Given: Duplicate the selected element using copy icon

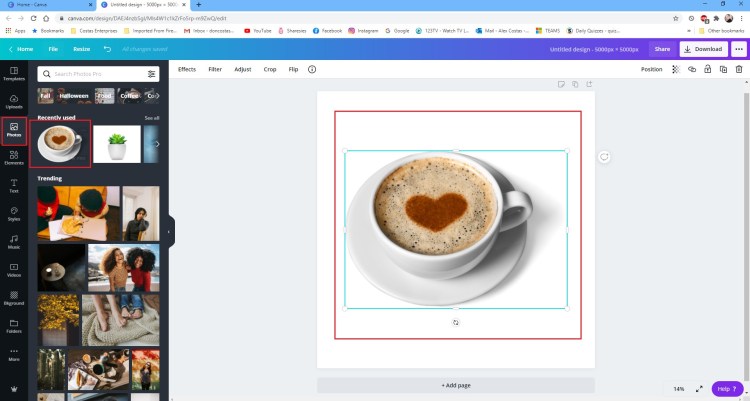Looking at the screenshot, I should click(723, 69).
